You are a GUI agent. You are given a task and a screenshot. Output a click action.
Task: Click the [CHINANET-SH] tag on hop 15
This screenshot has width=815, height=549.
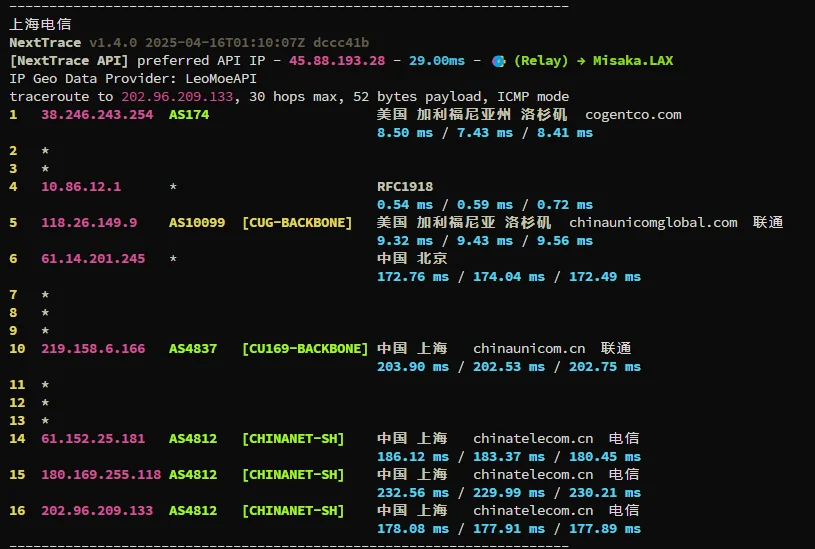coord(293,475)
